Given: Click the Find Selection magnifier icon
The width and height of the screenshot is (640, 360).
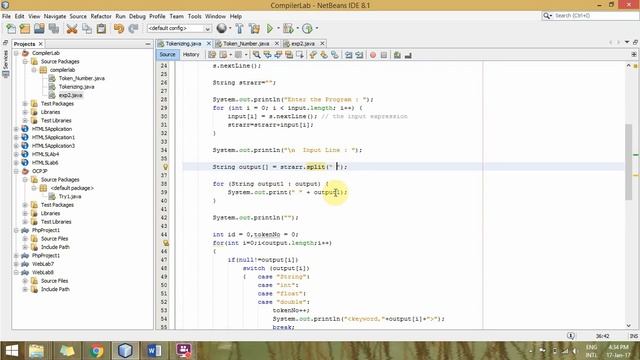Looking at the screenshot, I should [x=256, y=55].
